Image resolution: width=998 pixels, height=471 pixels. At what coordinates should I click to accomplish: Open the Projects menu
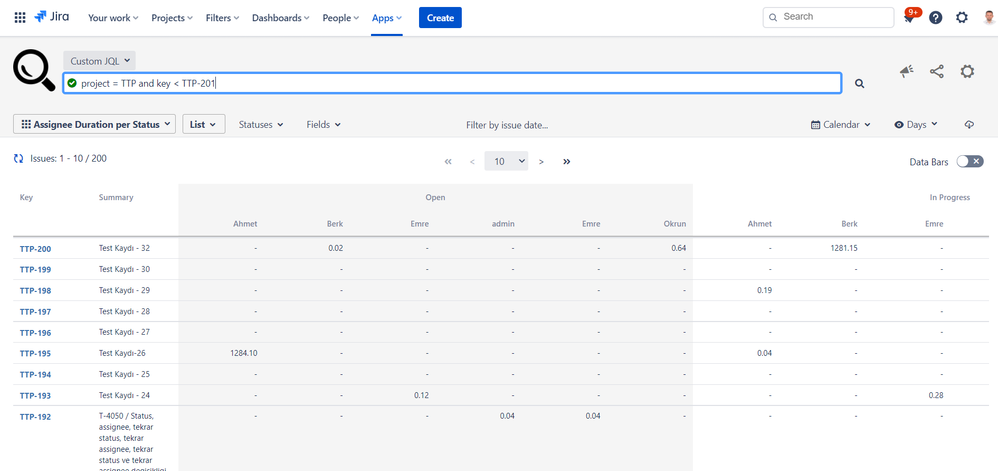(x=172, y=18)
